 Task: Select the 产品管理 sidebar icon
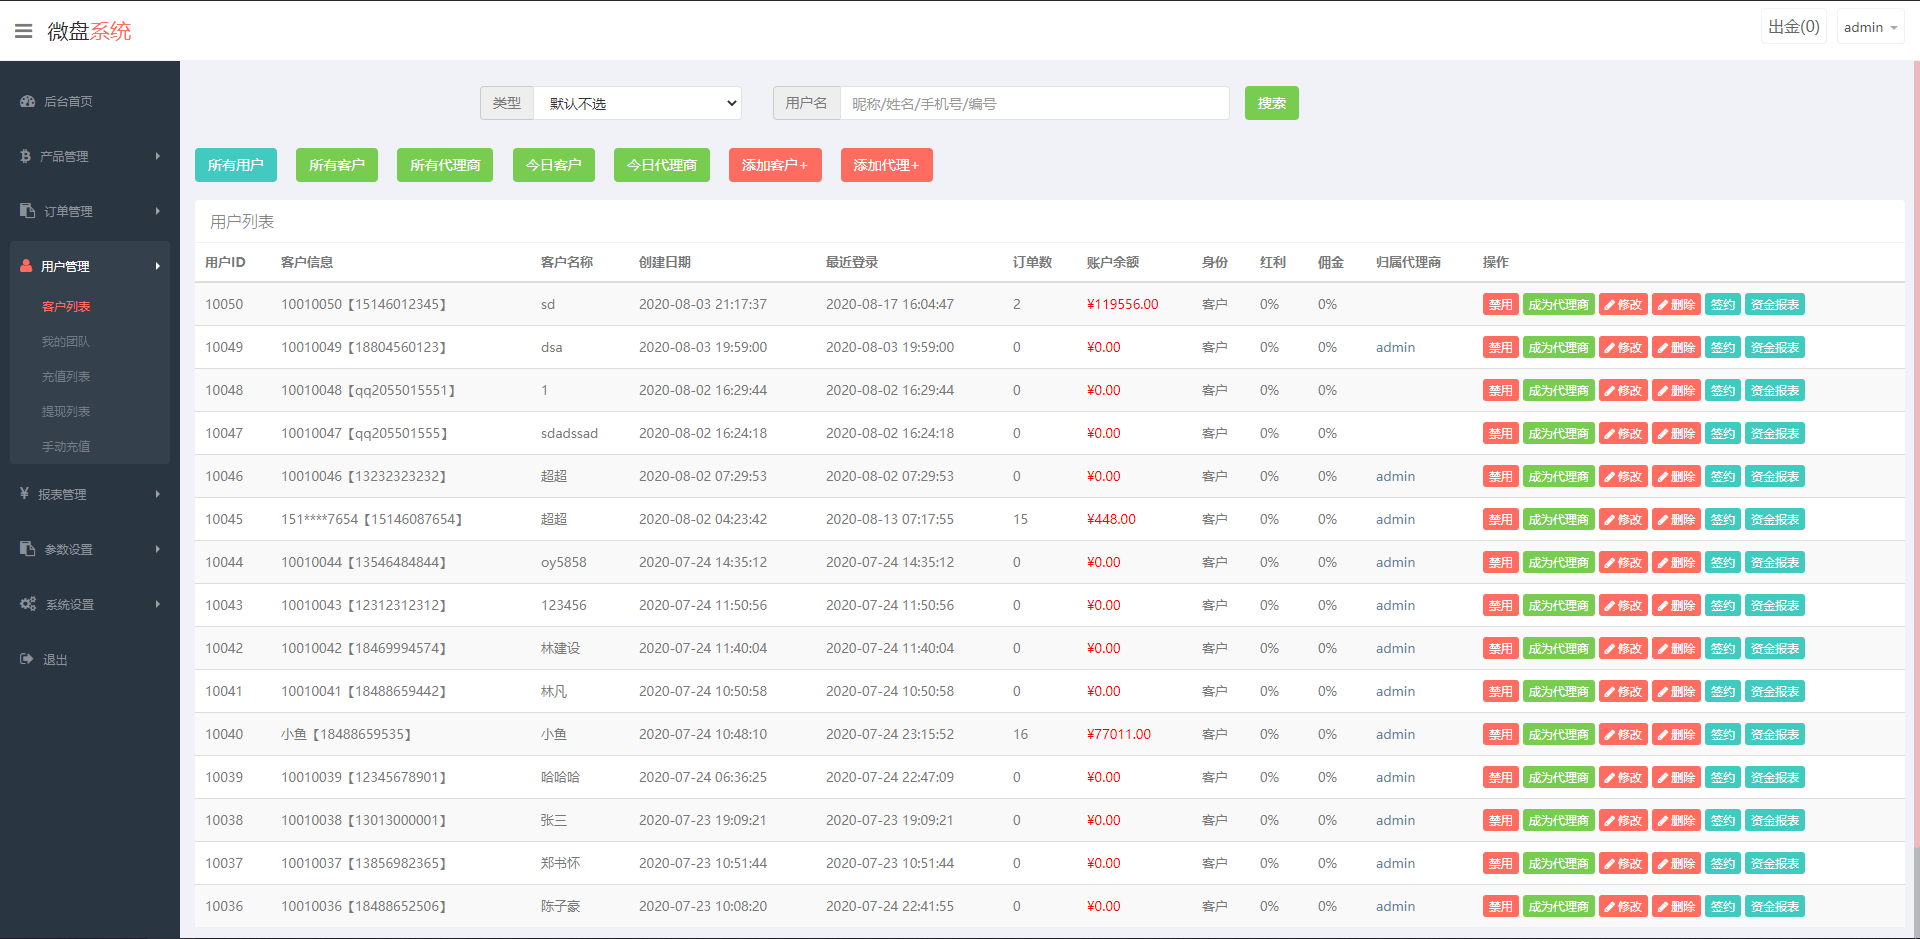pyautogui.click(x=25, y=156)
